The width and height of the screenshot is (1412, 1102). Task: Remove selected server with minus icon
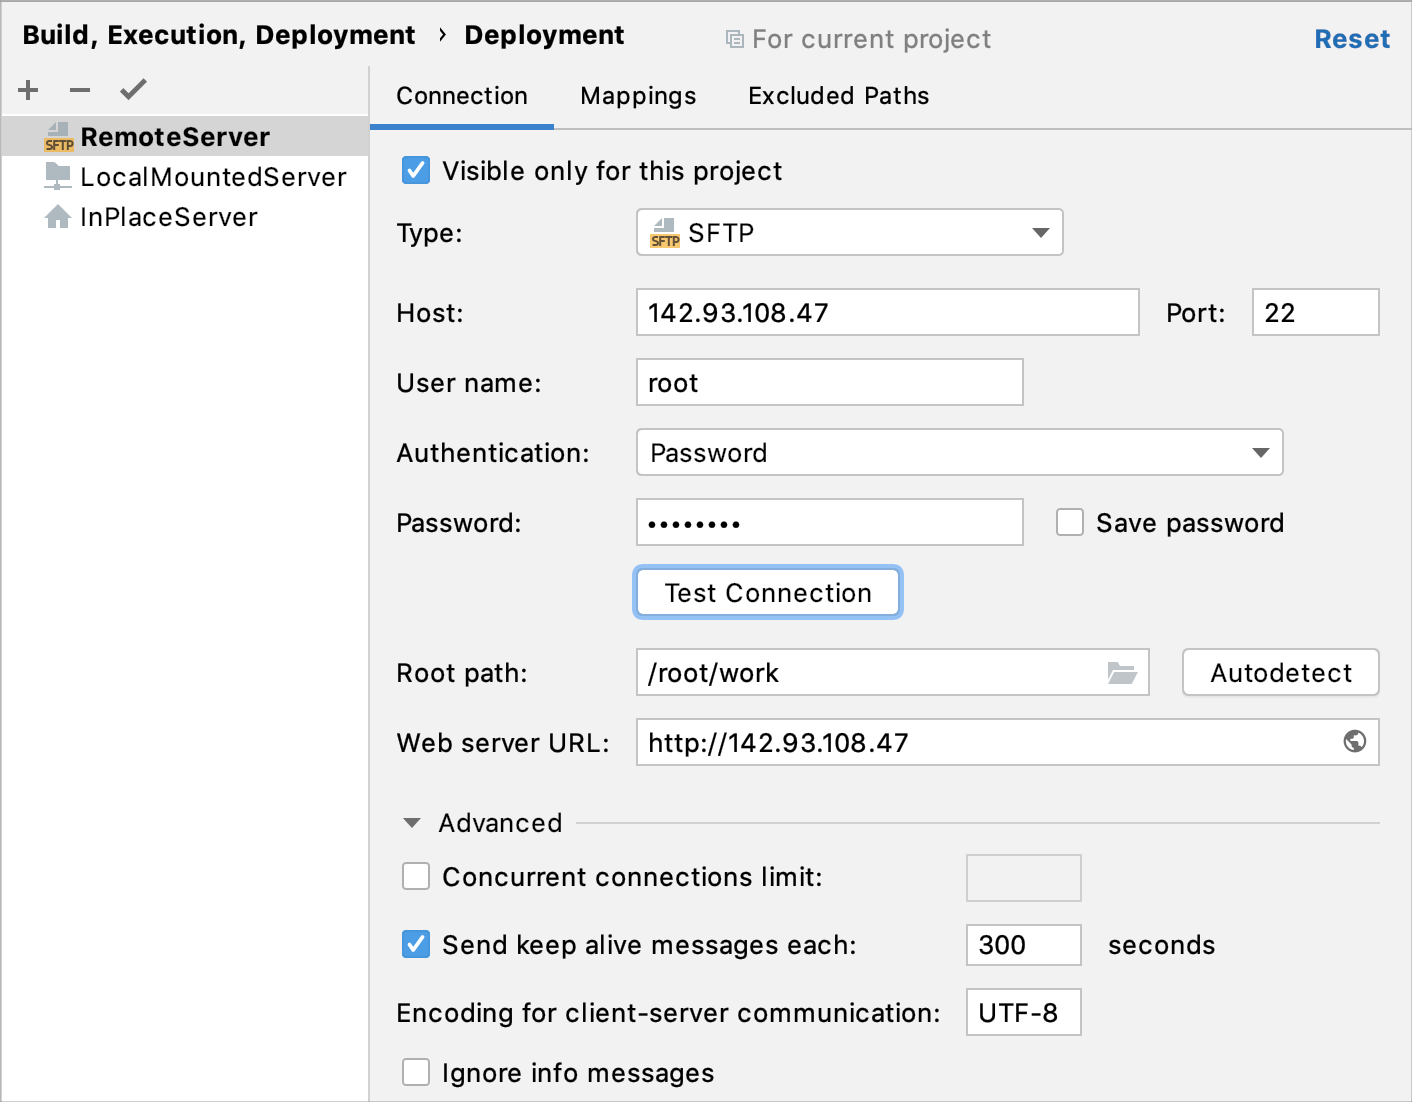pyautogui.click(x=80, y=90)
